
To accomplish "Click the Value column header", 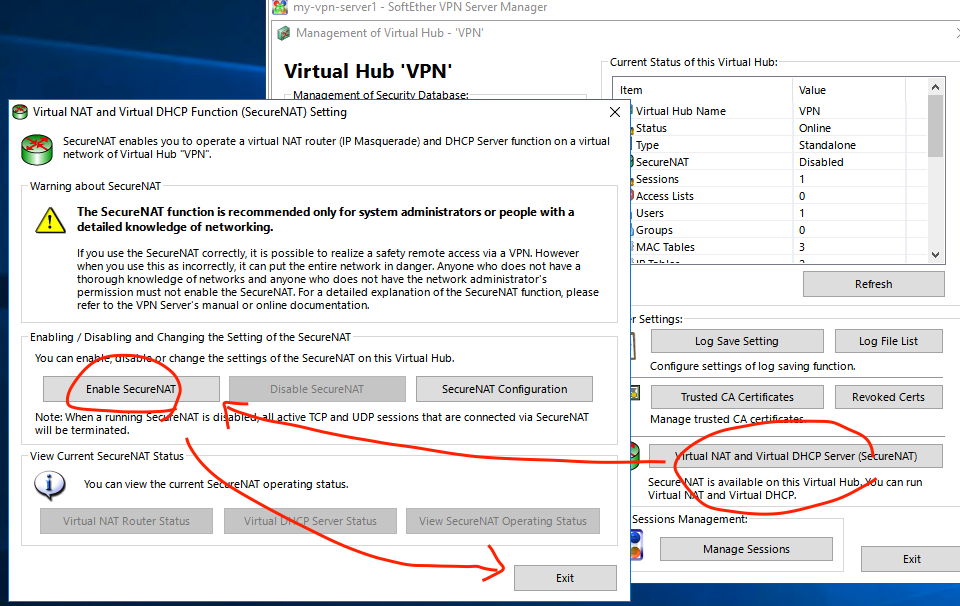I will click(849, 90).
